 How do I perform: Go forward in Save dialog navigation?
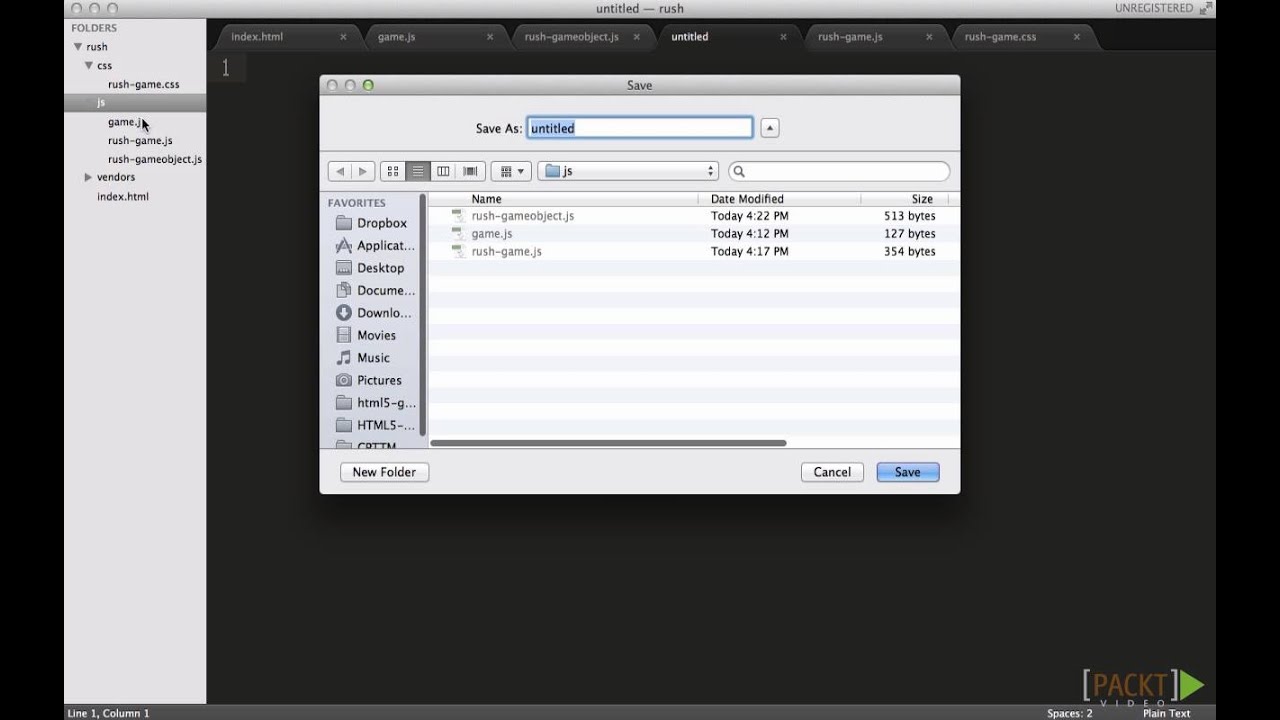point(364,171)
